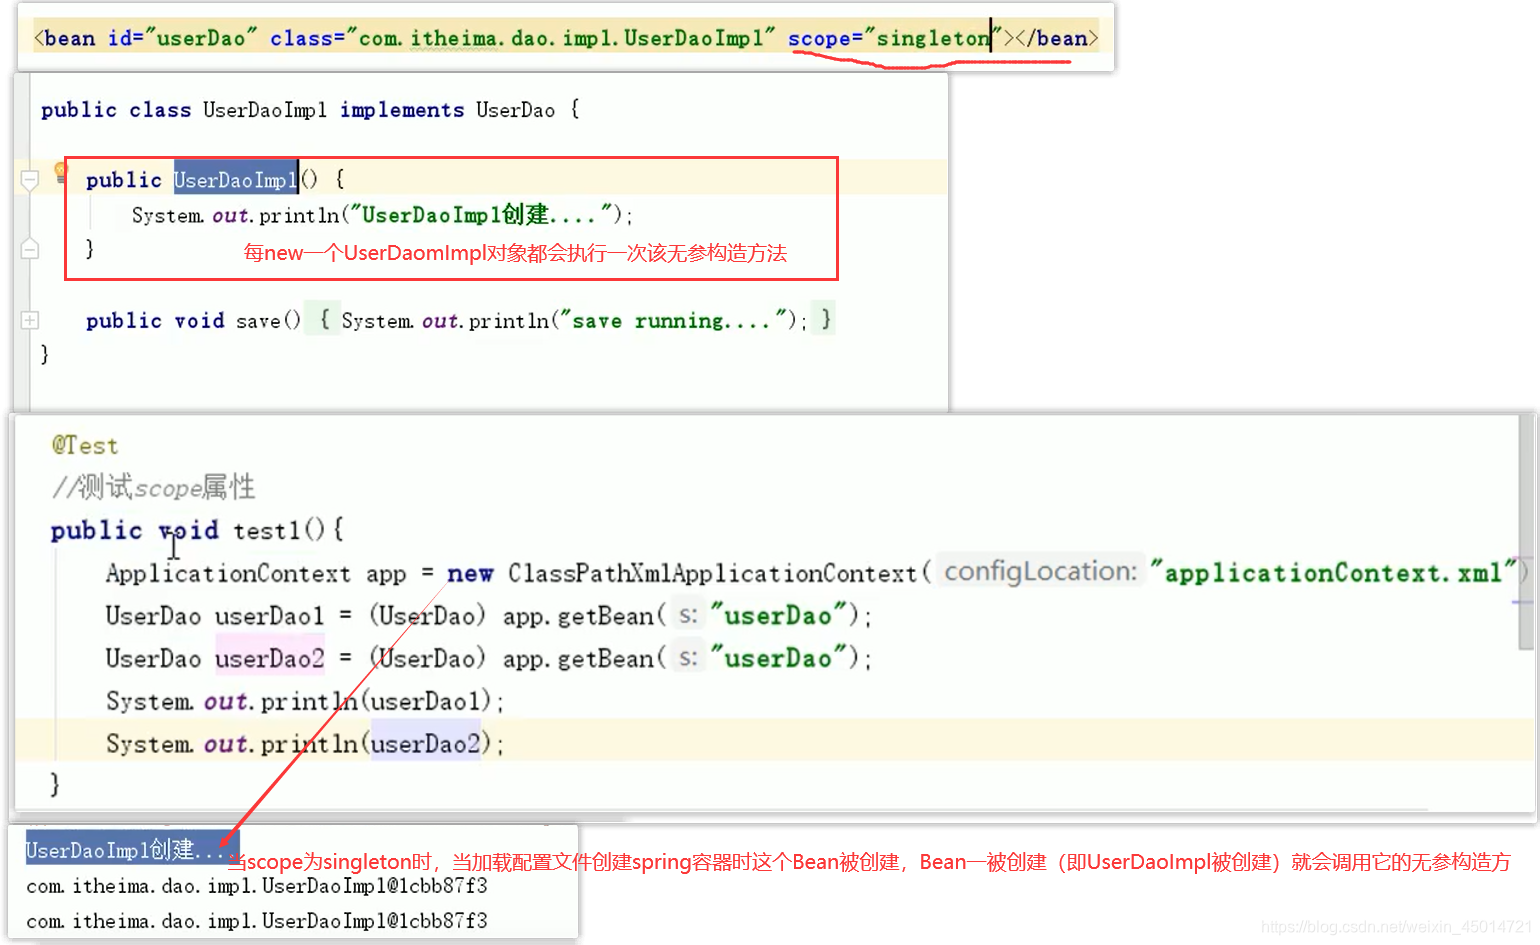Click the "save running...." string
The image size is (1540, 945).
673,321
